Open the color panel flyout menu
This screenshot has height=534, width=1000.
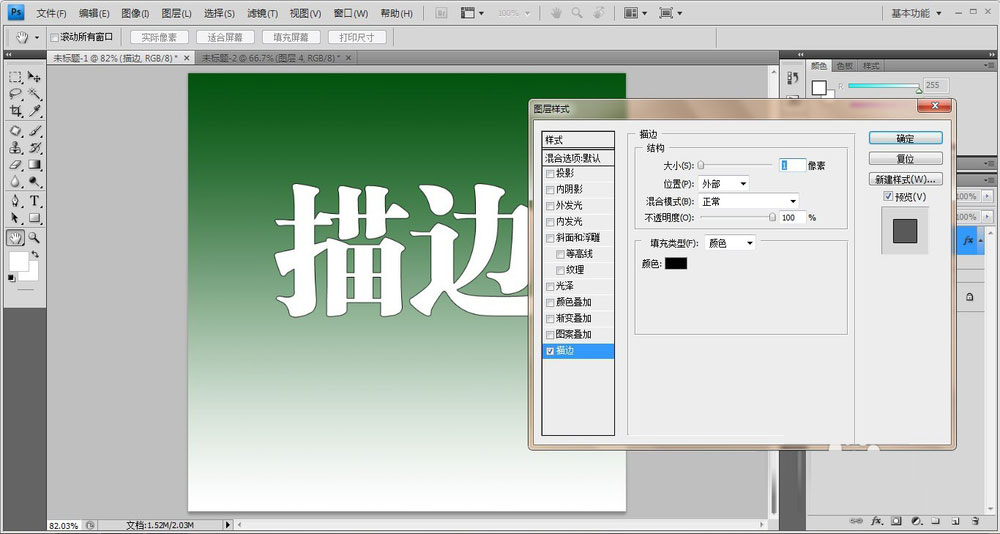tap(990, 66)
